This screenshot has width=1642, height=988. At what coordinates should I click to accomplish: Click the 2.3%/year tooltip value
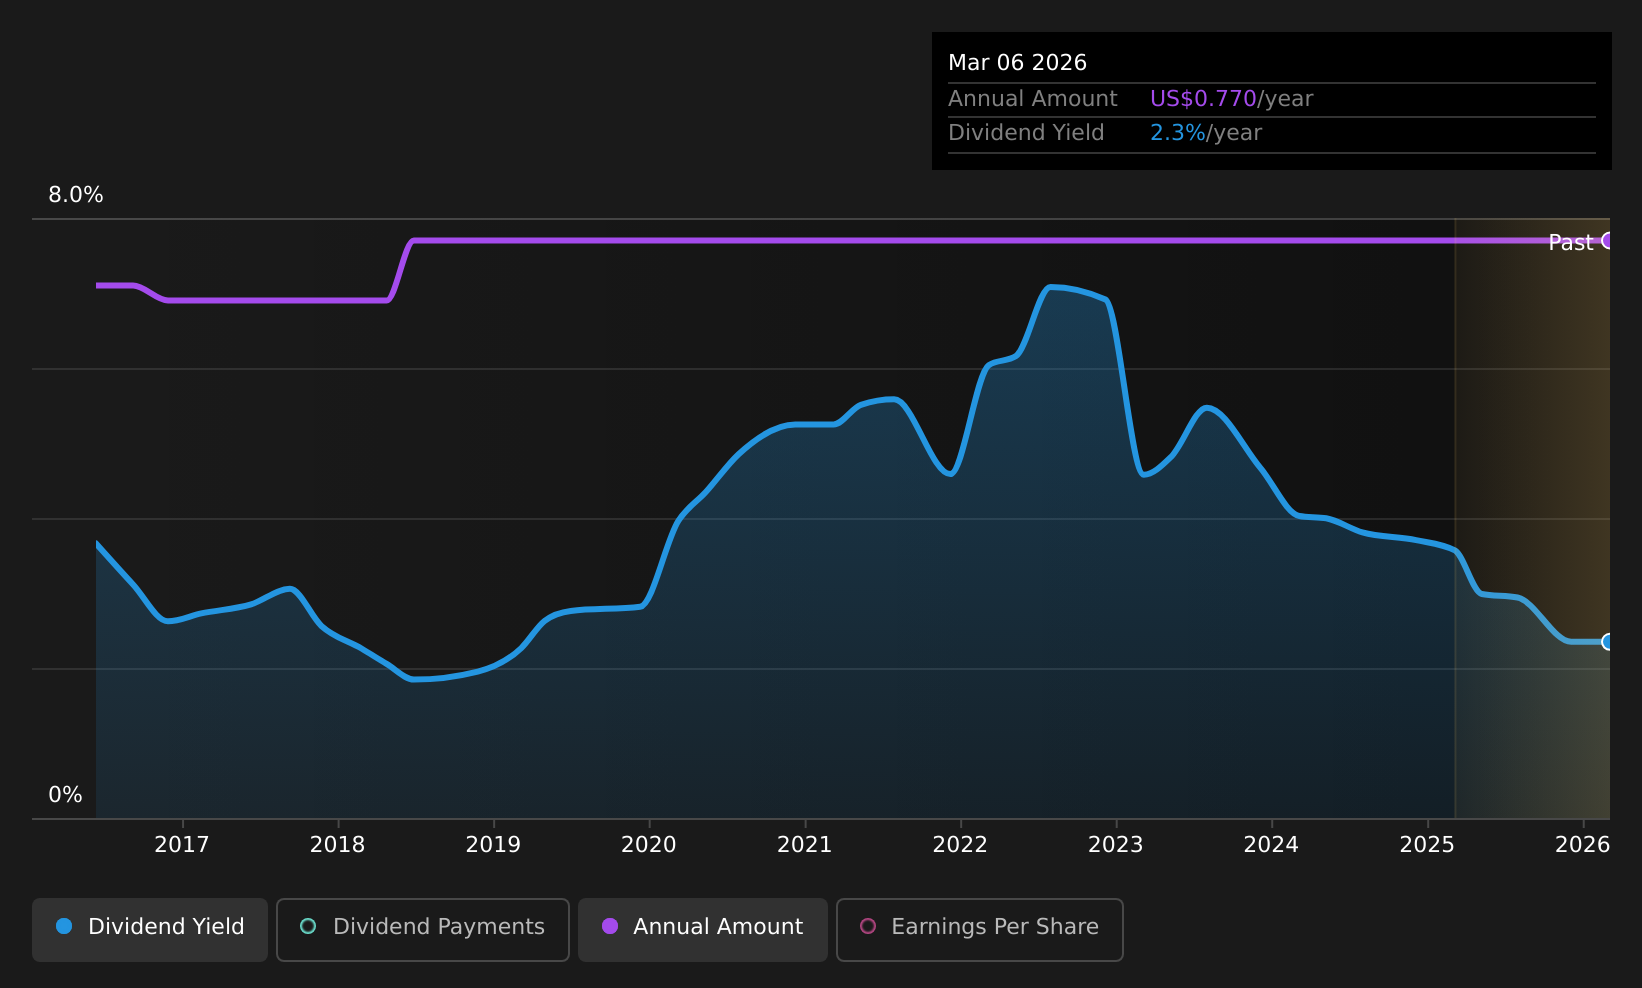[1206, 133]
